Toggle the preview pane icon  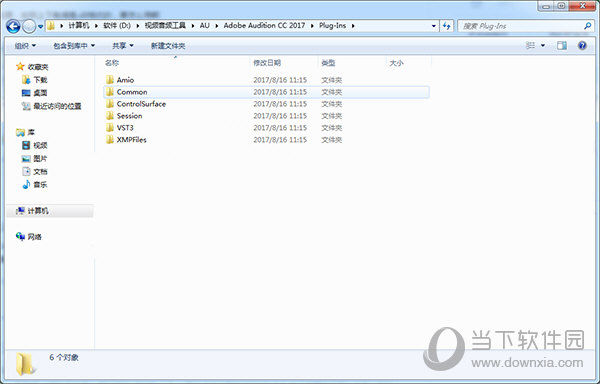[x=562, y=46]
